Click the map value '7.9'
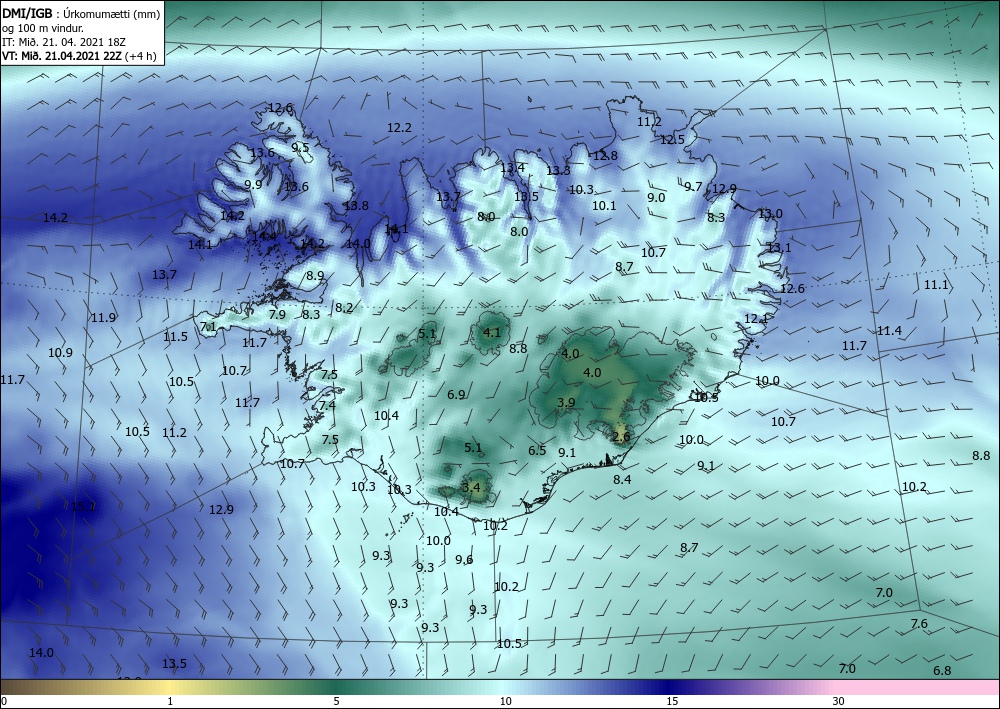The width and height of the screenshot is (1000, 709). click(277, 314)
